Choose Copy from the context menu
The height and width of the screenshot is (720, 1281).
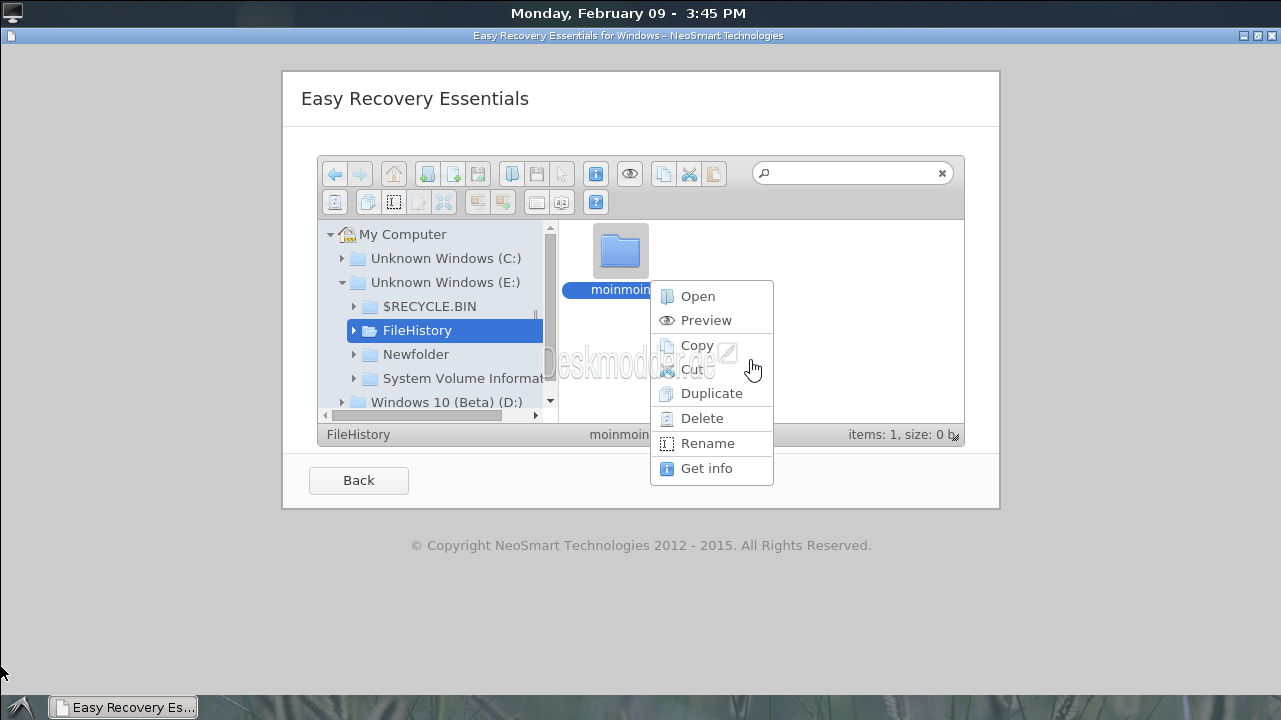711,345
